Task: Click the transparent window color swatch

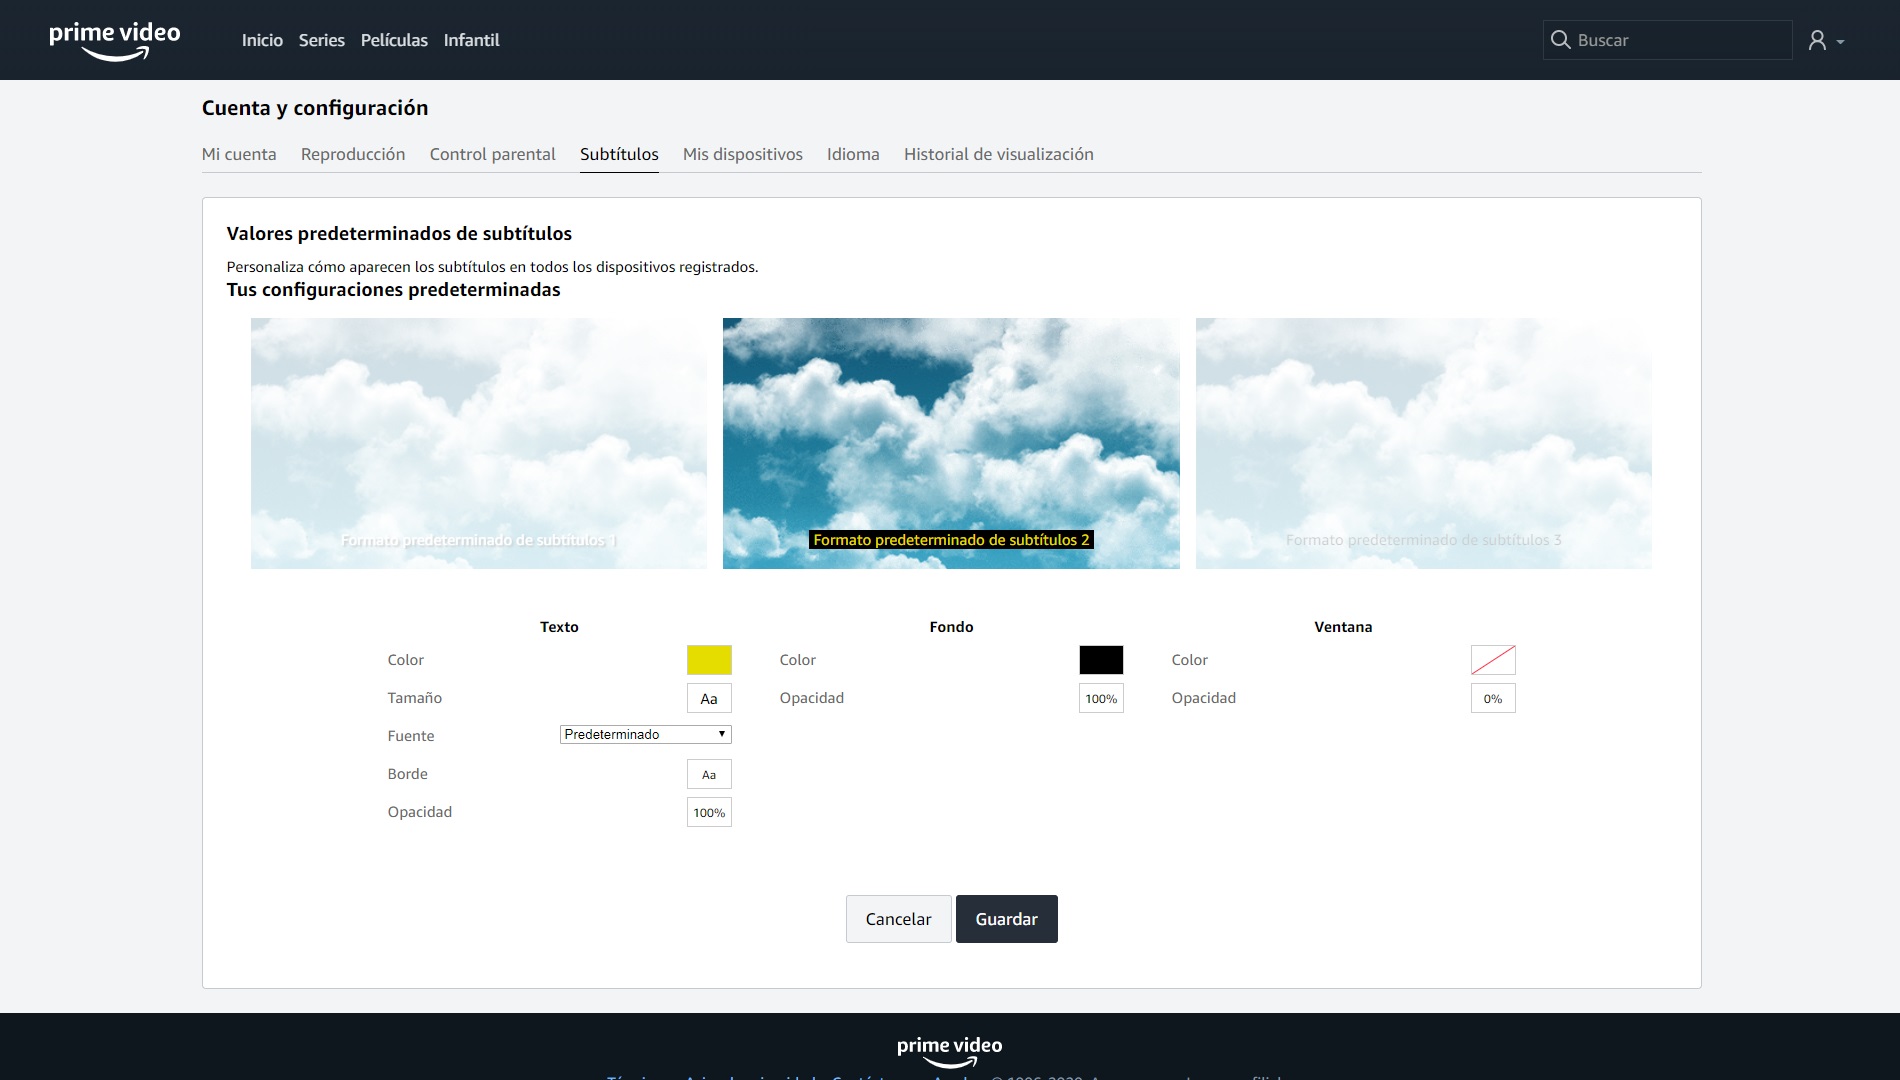Action: [x=1493, y=660]
